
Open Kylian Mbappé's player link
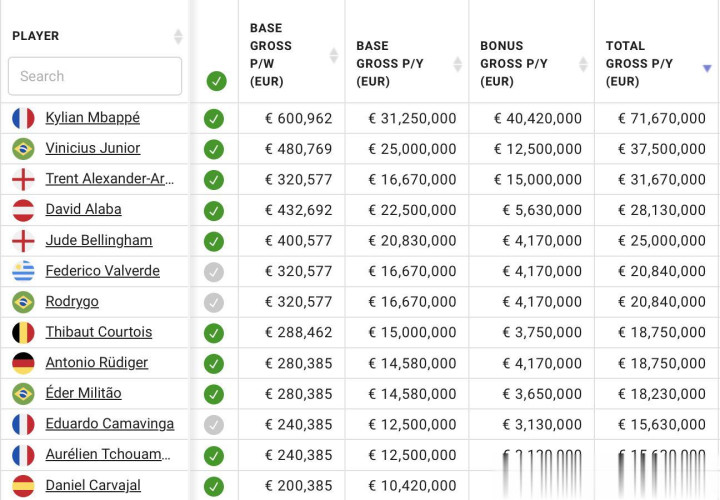coord(92,118)
